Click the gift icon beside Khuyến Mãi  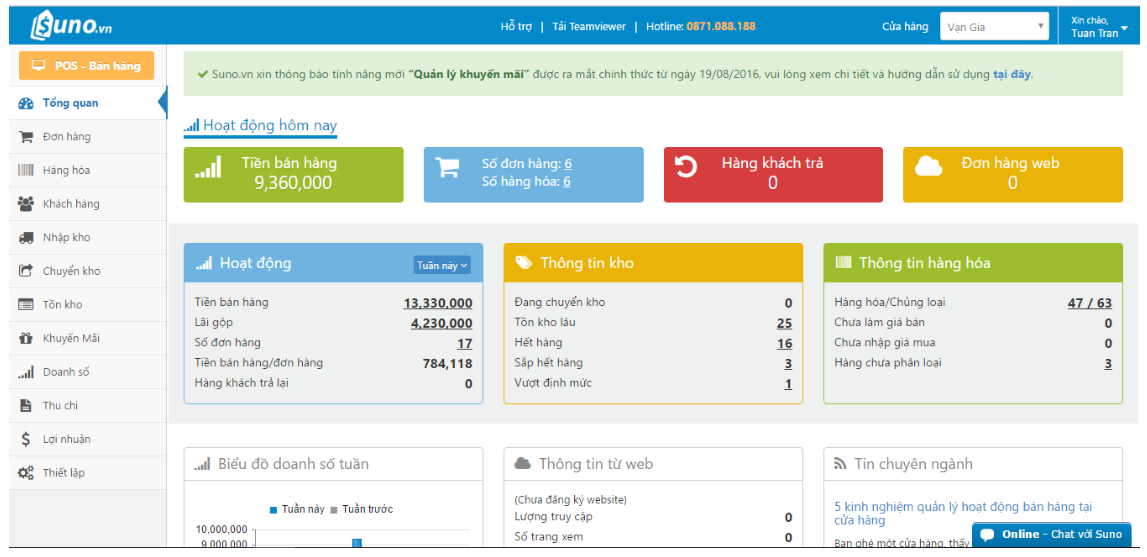(26, 339)
